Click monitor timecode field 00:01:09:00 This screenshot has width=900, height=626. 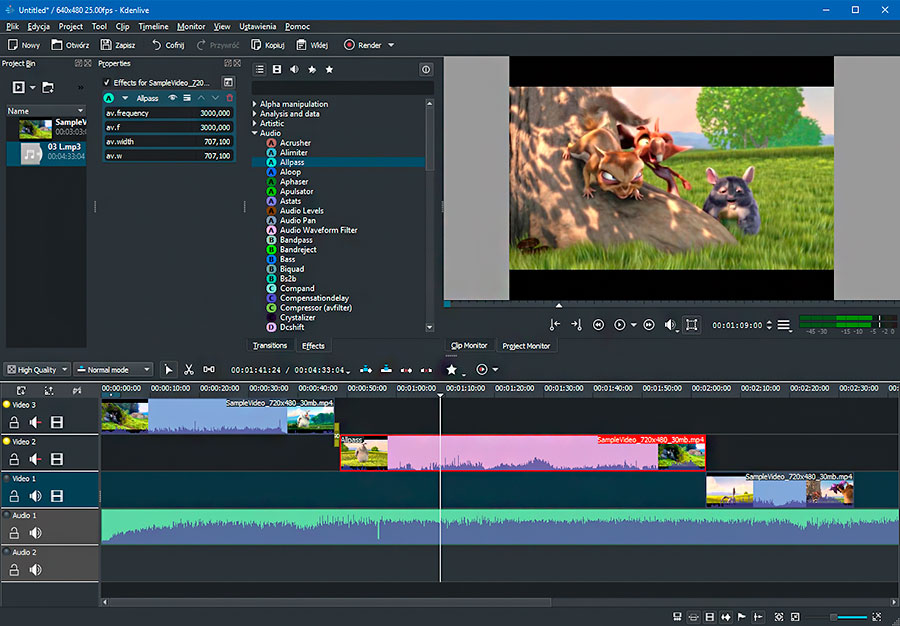tap(737, 325)
